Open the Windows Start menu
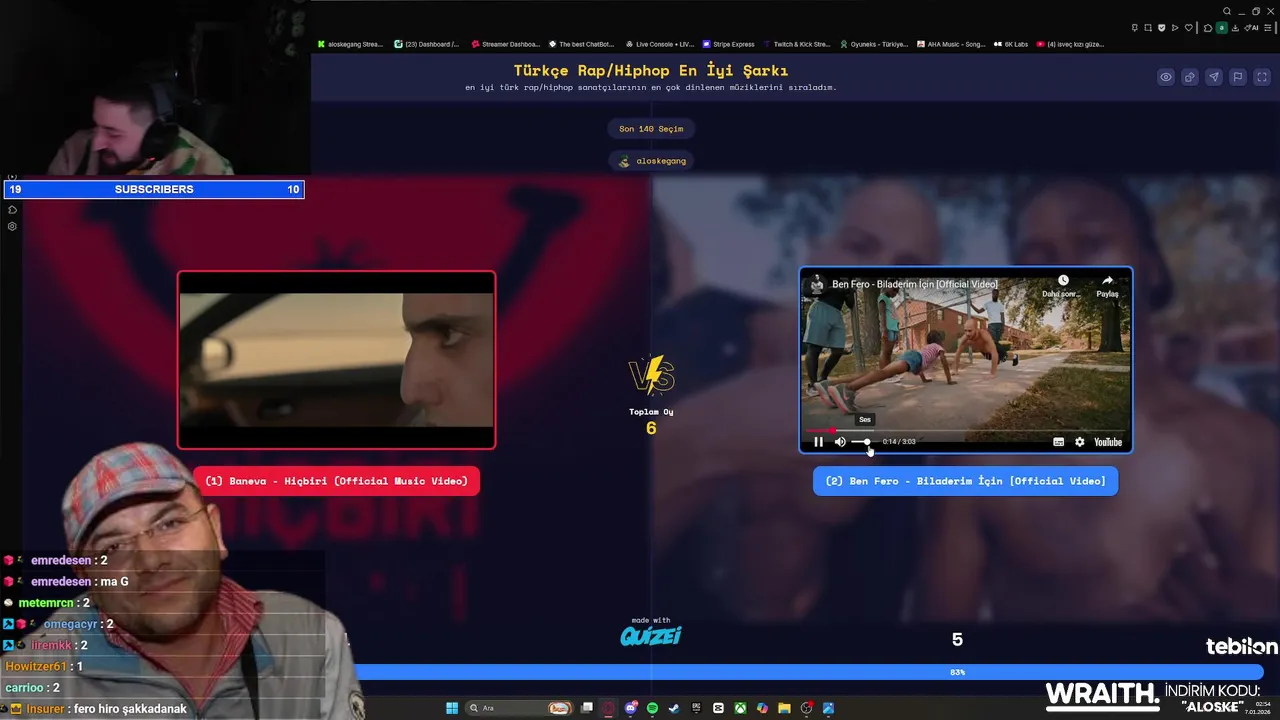The image size is (1280, 720). point(452,708)
